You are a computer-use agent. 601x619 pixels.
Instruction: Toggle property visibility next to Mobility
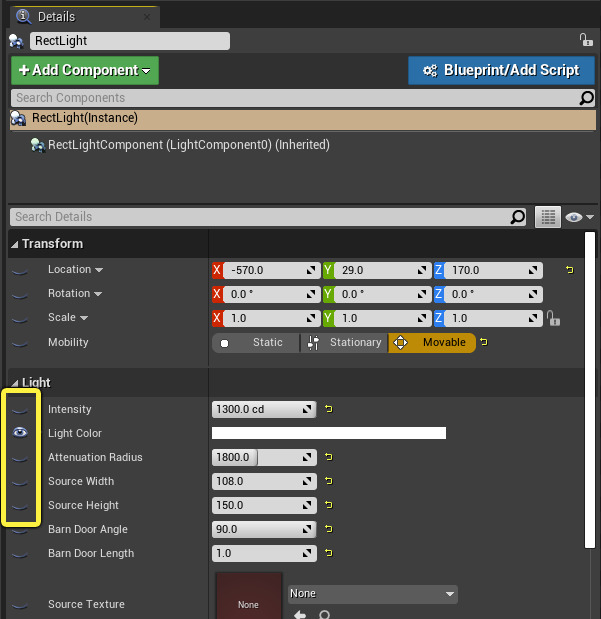(20, 344)
